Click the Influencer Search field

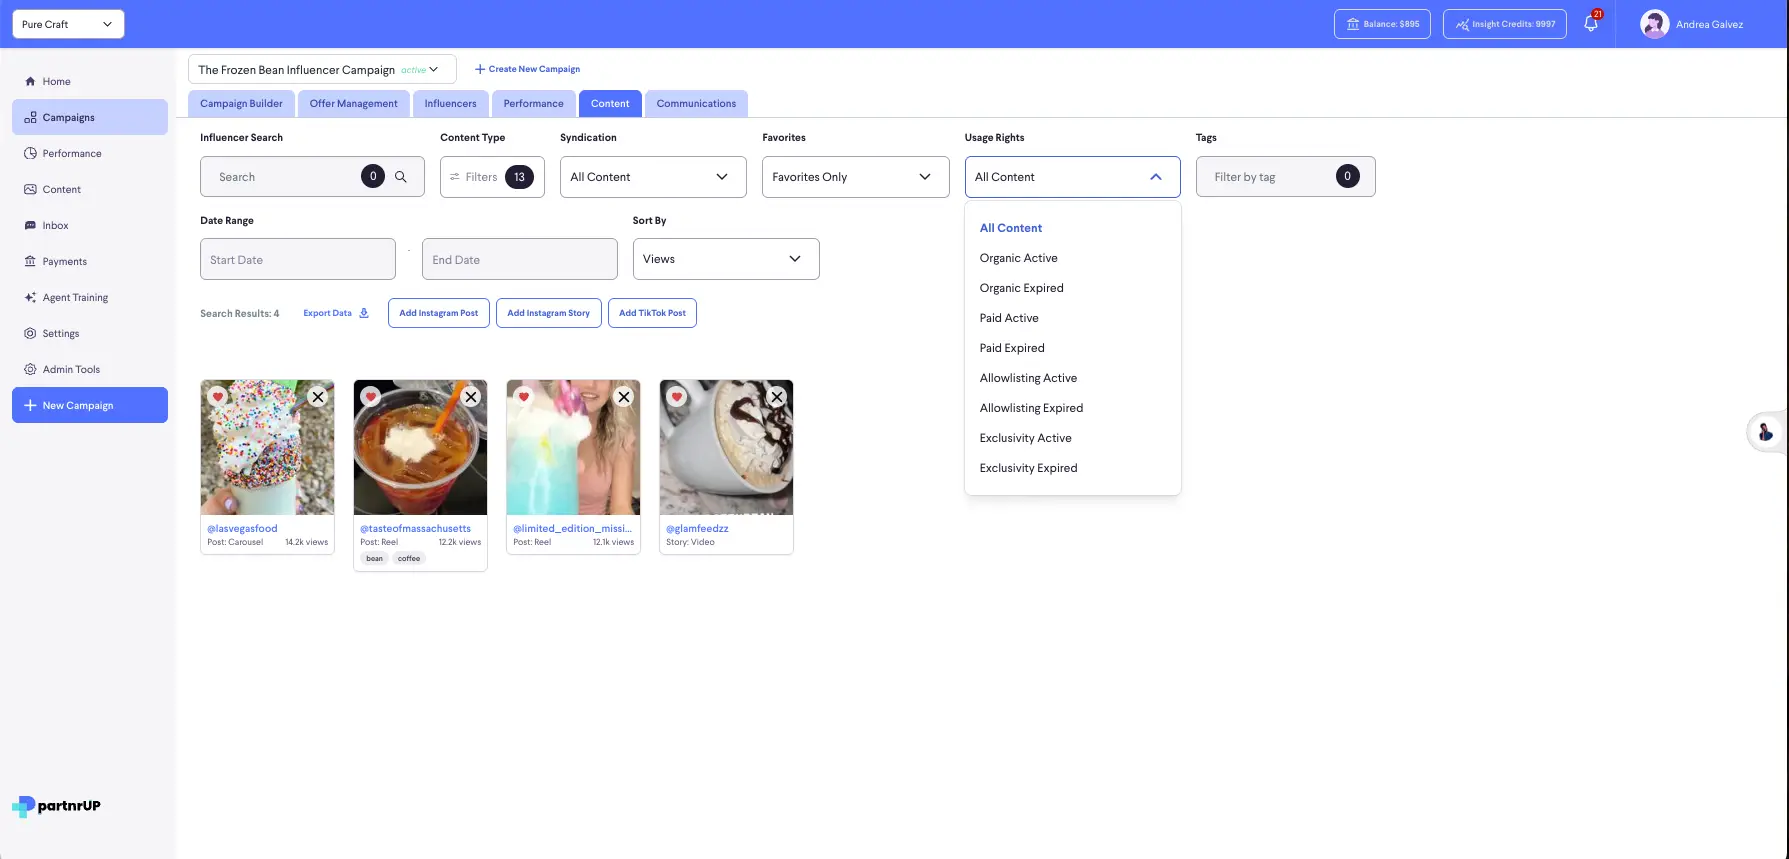[312, 177]
